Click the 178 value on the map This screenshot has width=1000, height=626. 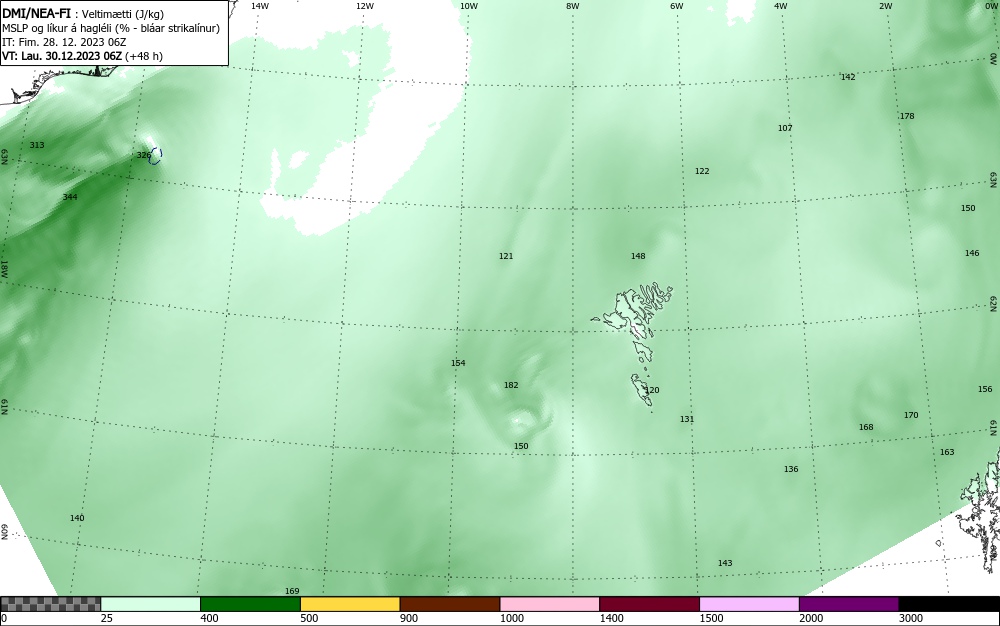click(x=907, y=116)
